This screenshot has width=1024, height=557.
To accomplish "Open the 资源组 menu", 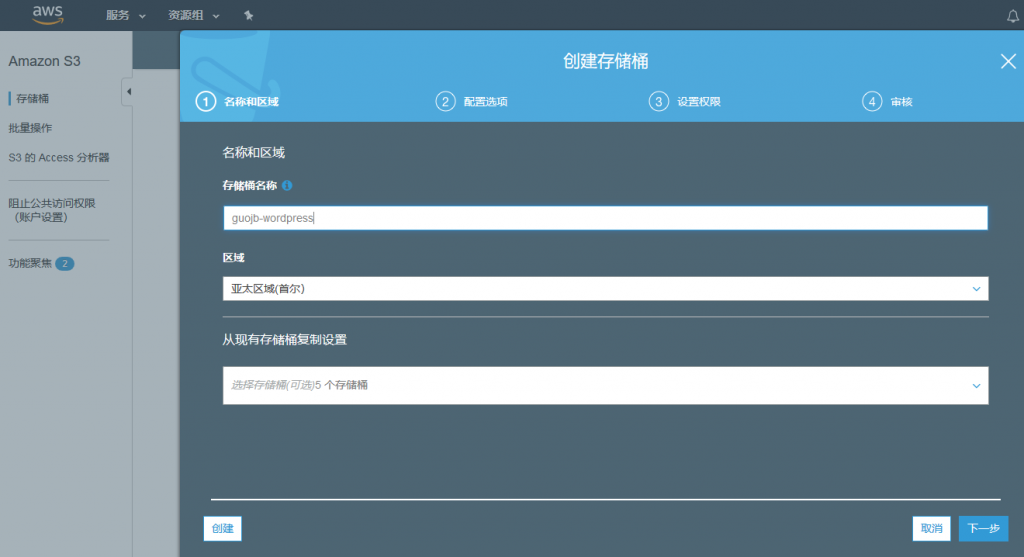I will coord(193,15).
